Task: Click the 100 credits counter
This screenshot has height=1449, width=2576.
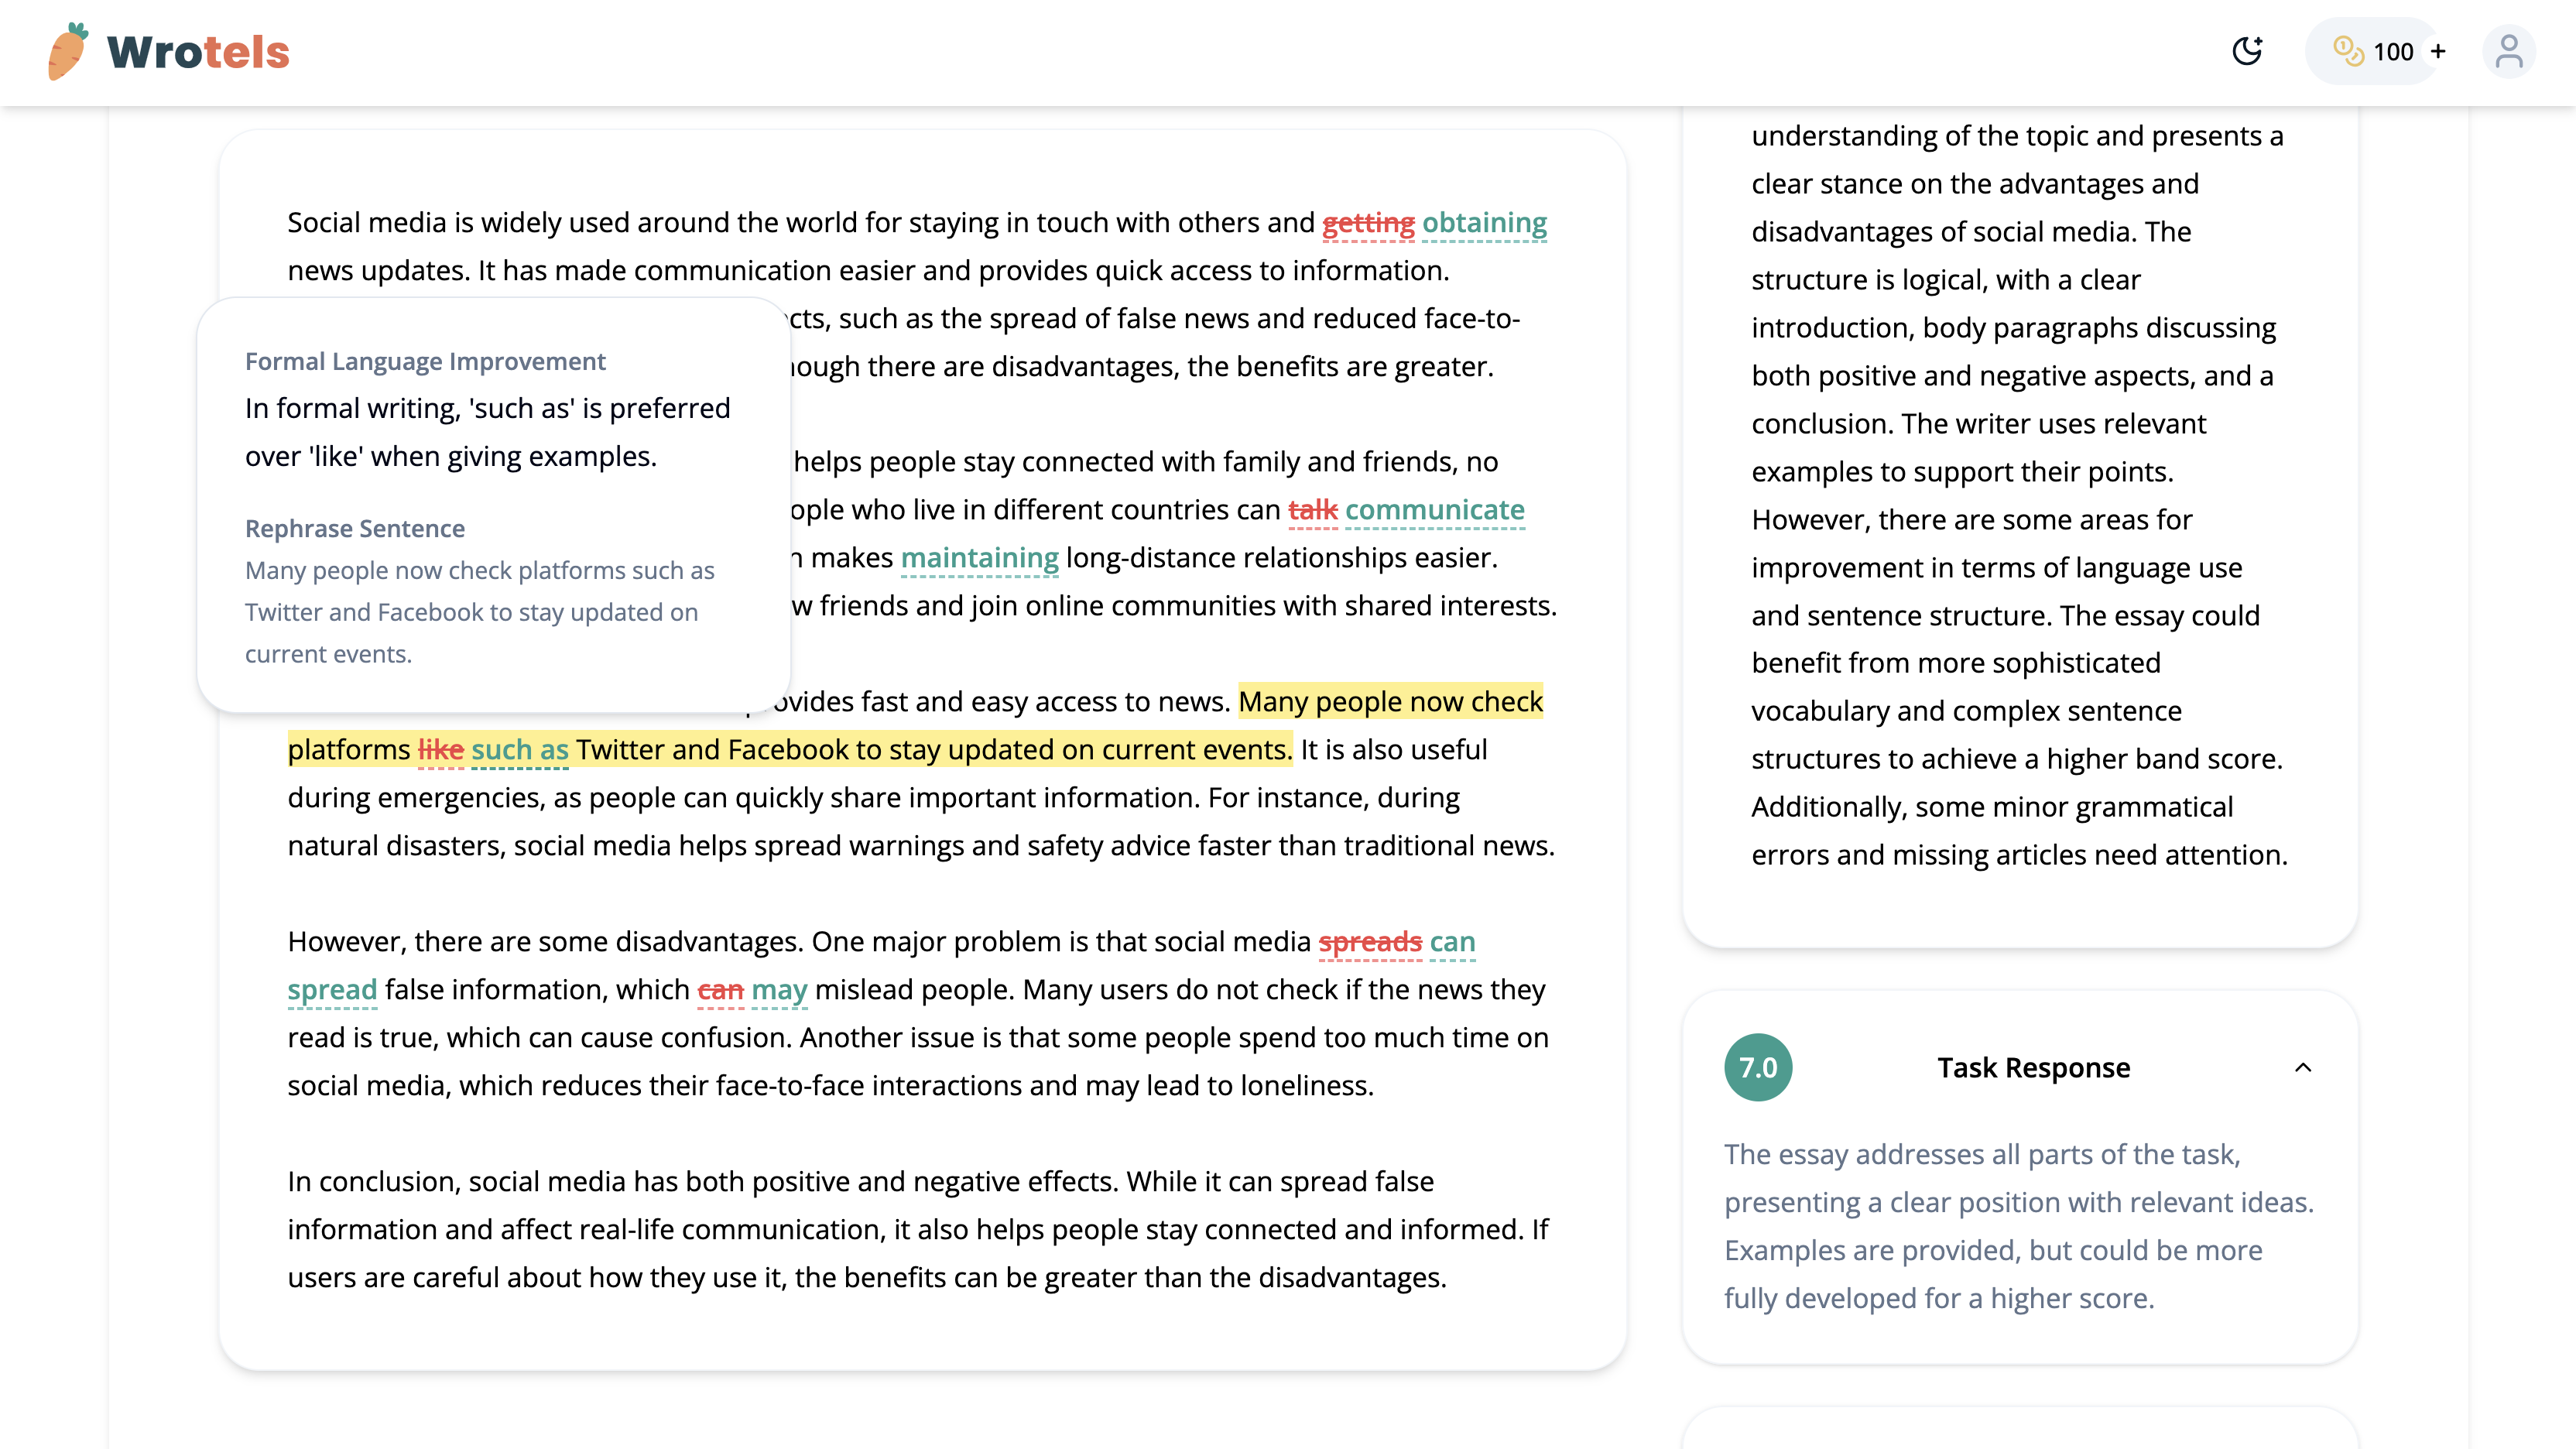Action: point(2393,52)
